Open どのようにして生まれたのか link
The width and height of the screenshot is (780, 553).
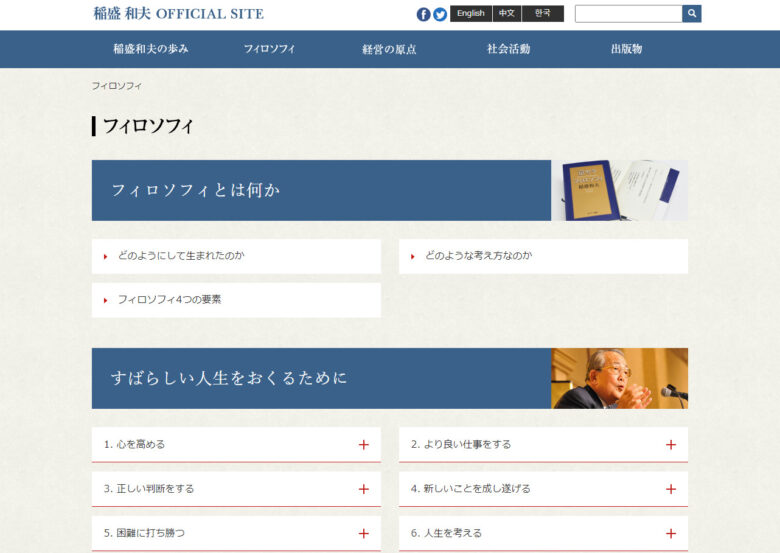tap(236, 256)
